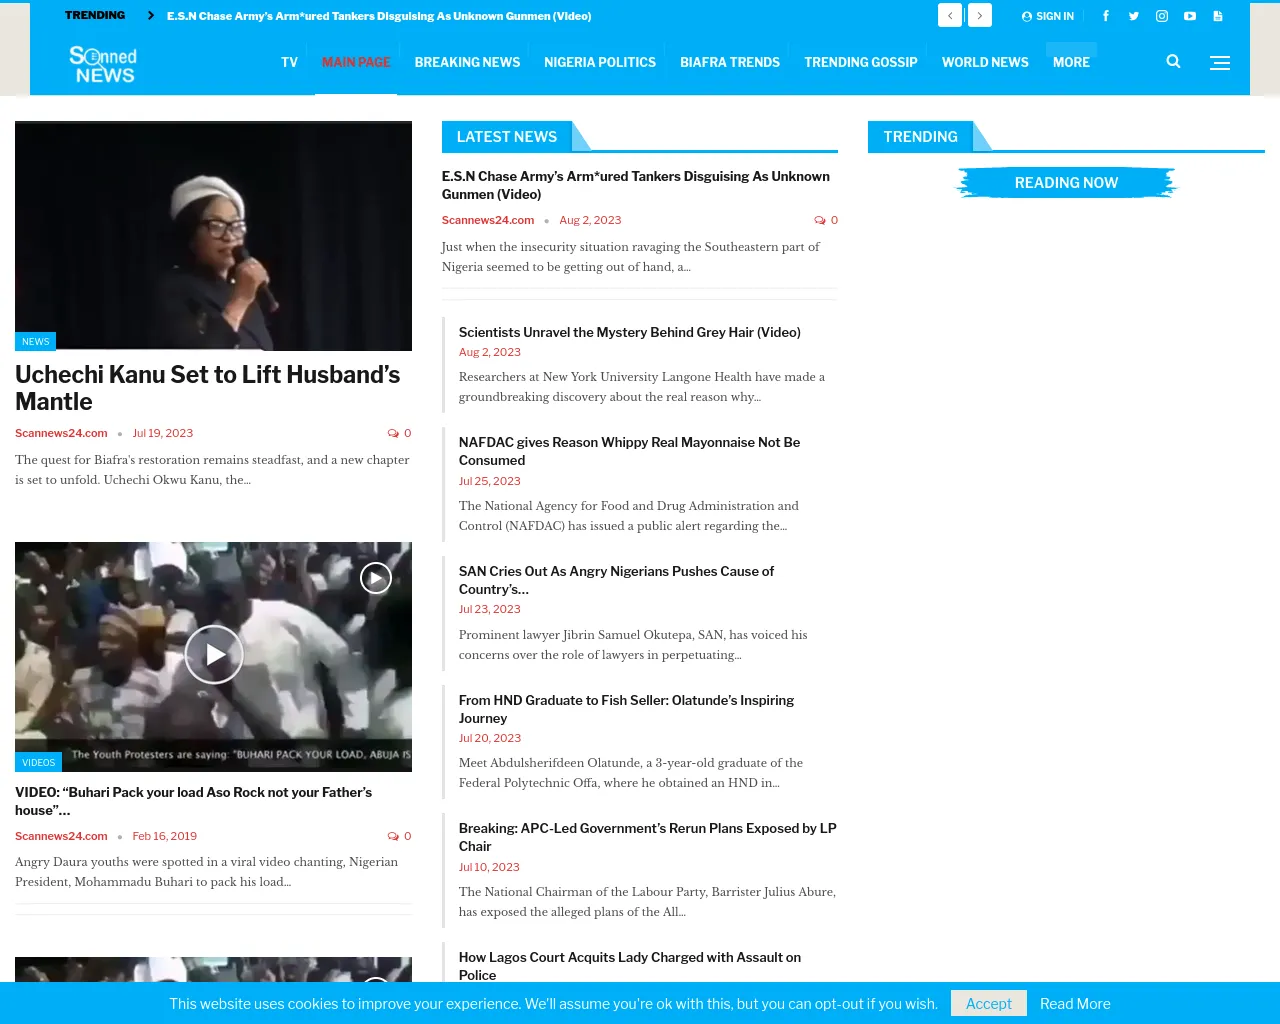
Task: Click 'Jul 20, 2023' date under Olatunde article
Action: 490,738
